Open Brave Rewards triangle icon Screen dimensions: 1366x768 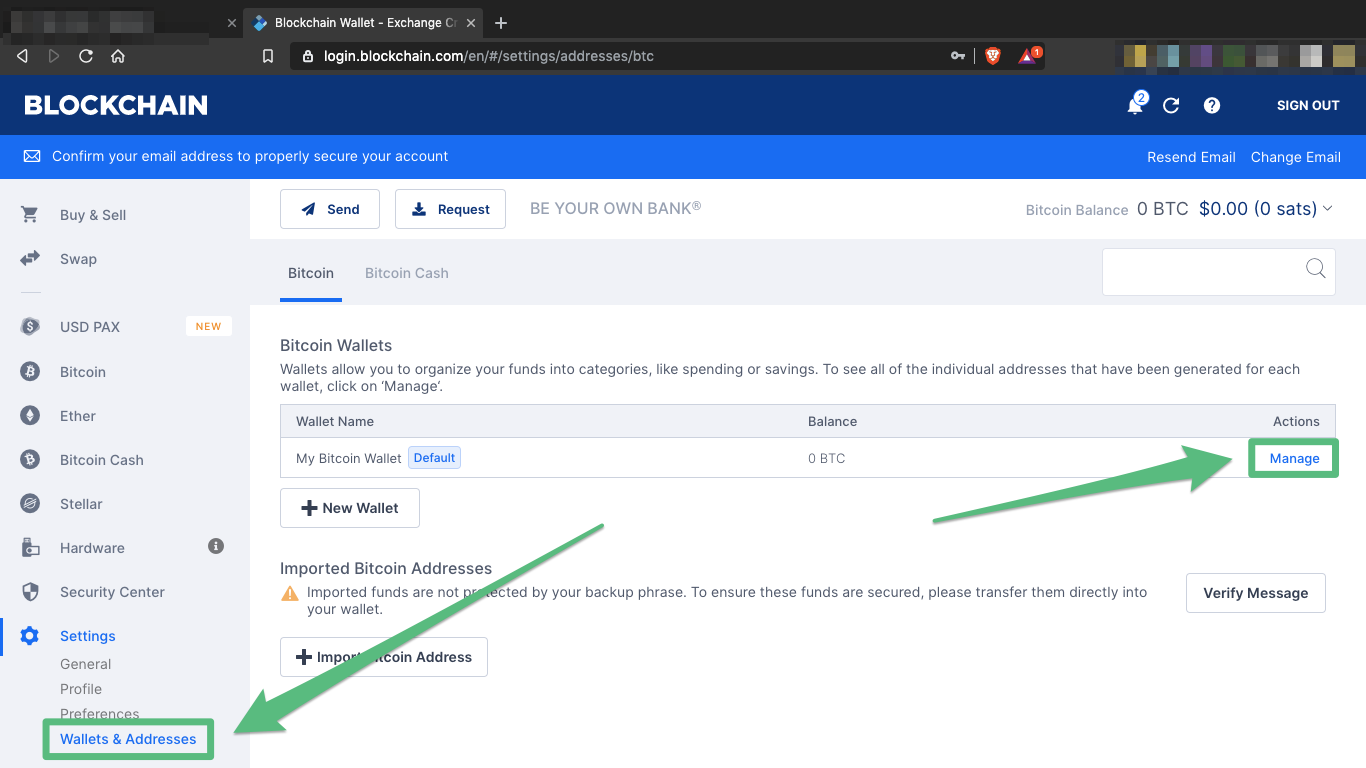click(1027, 57)
